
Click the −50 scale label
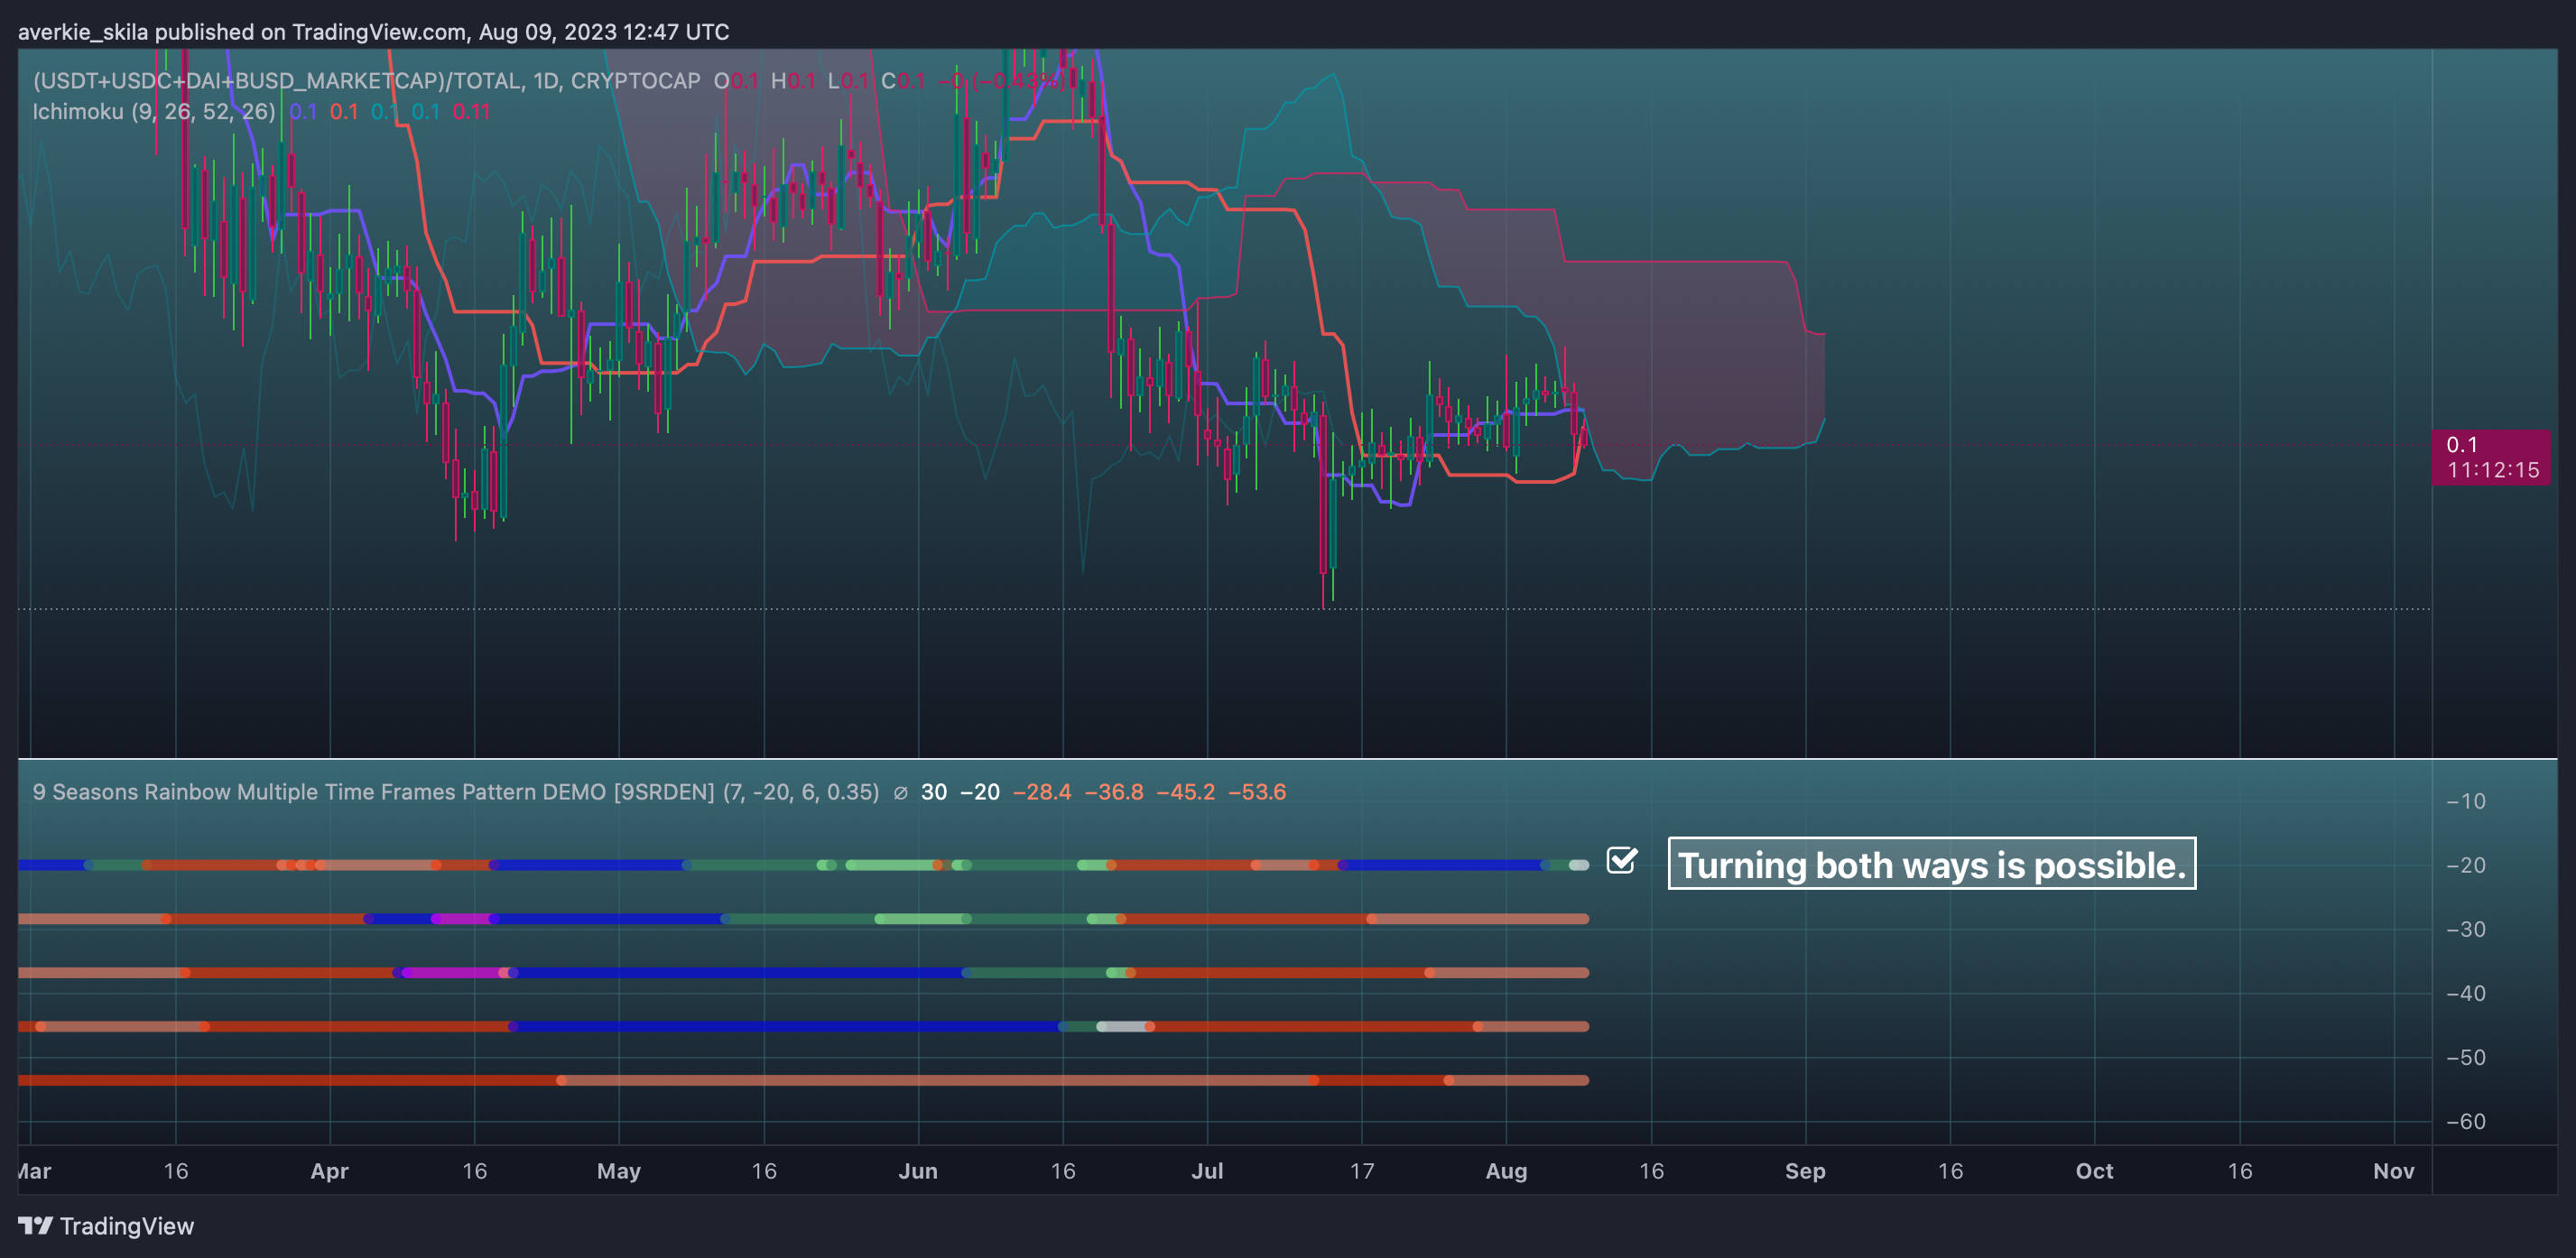coord(2466,1057)
